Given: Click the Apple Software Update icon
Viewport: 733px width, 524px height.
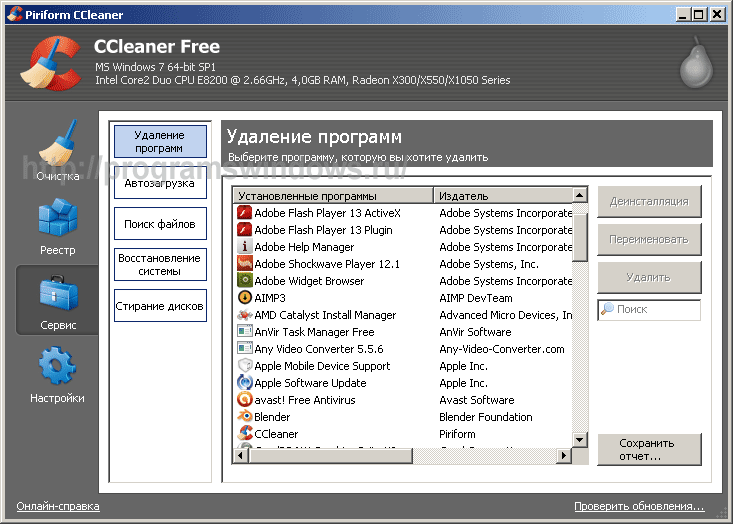Looking at the screenshot, I should pyautogui.click(x=245, y=383).
